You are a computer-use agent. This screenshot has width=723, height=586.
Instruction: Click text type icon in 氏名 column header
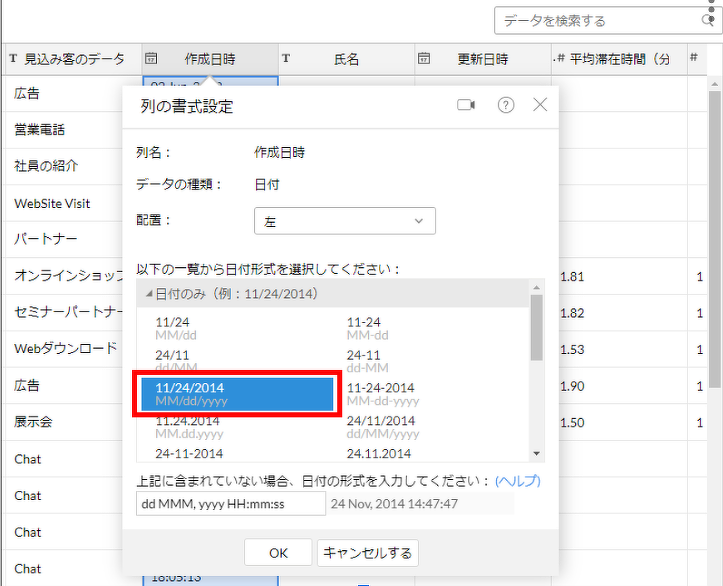point(286,59)
